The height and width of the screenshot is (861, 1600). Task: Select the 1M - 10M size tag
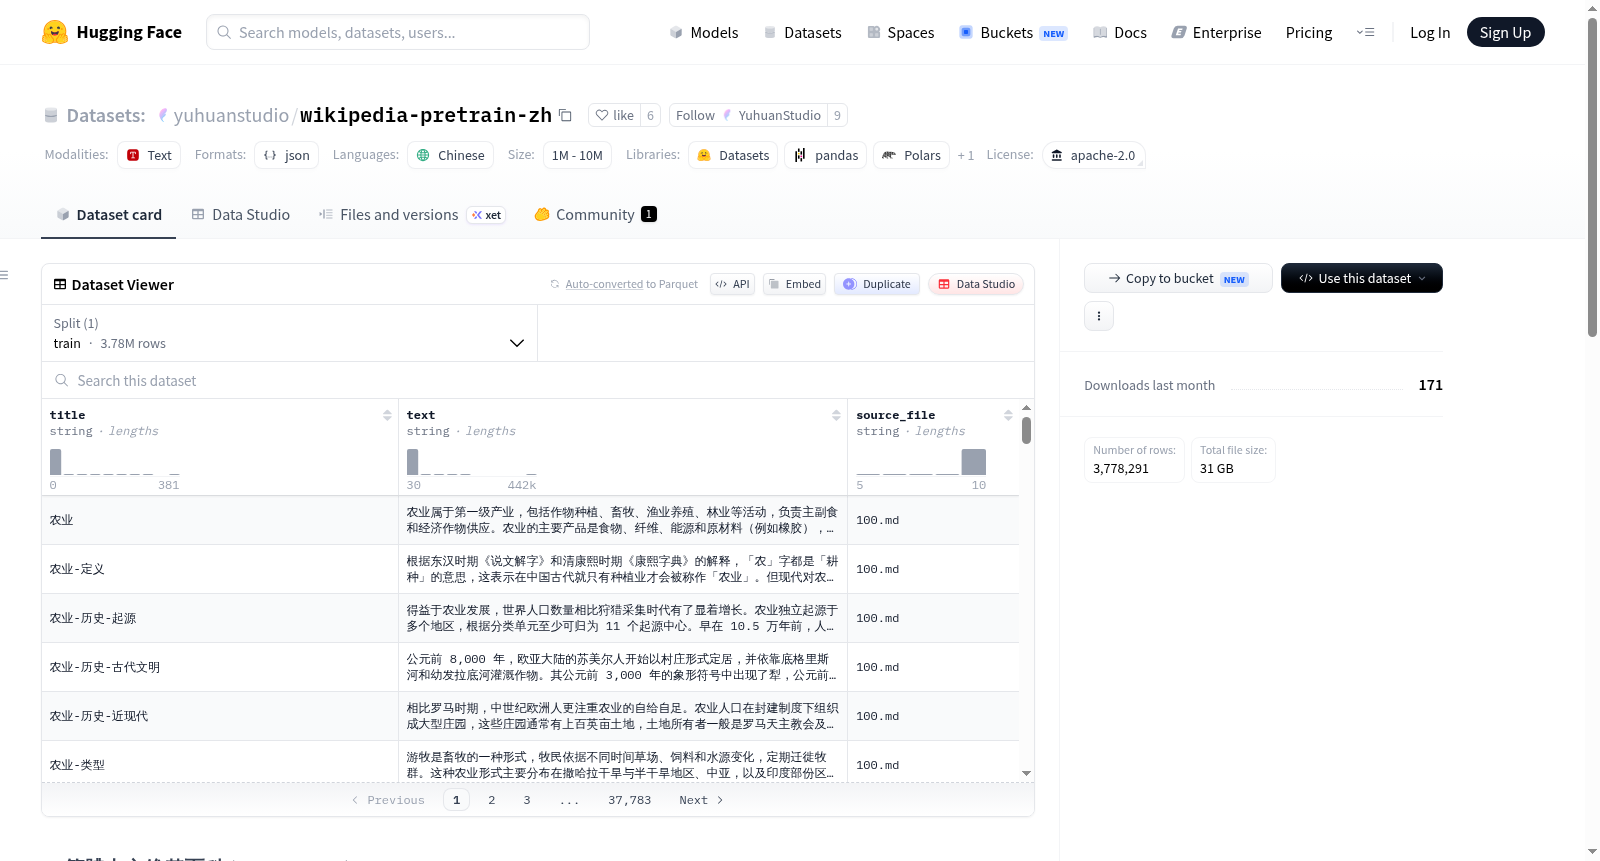click(577, 155)
